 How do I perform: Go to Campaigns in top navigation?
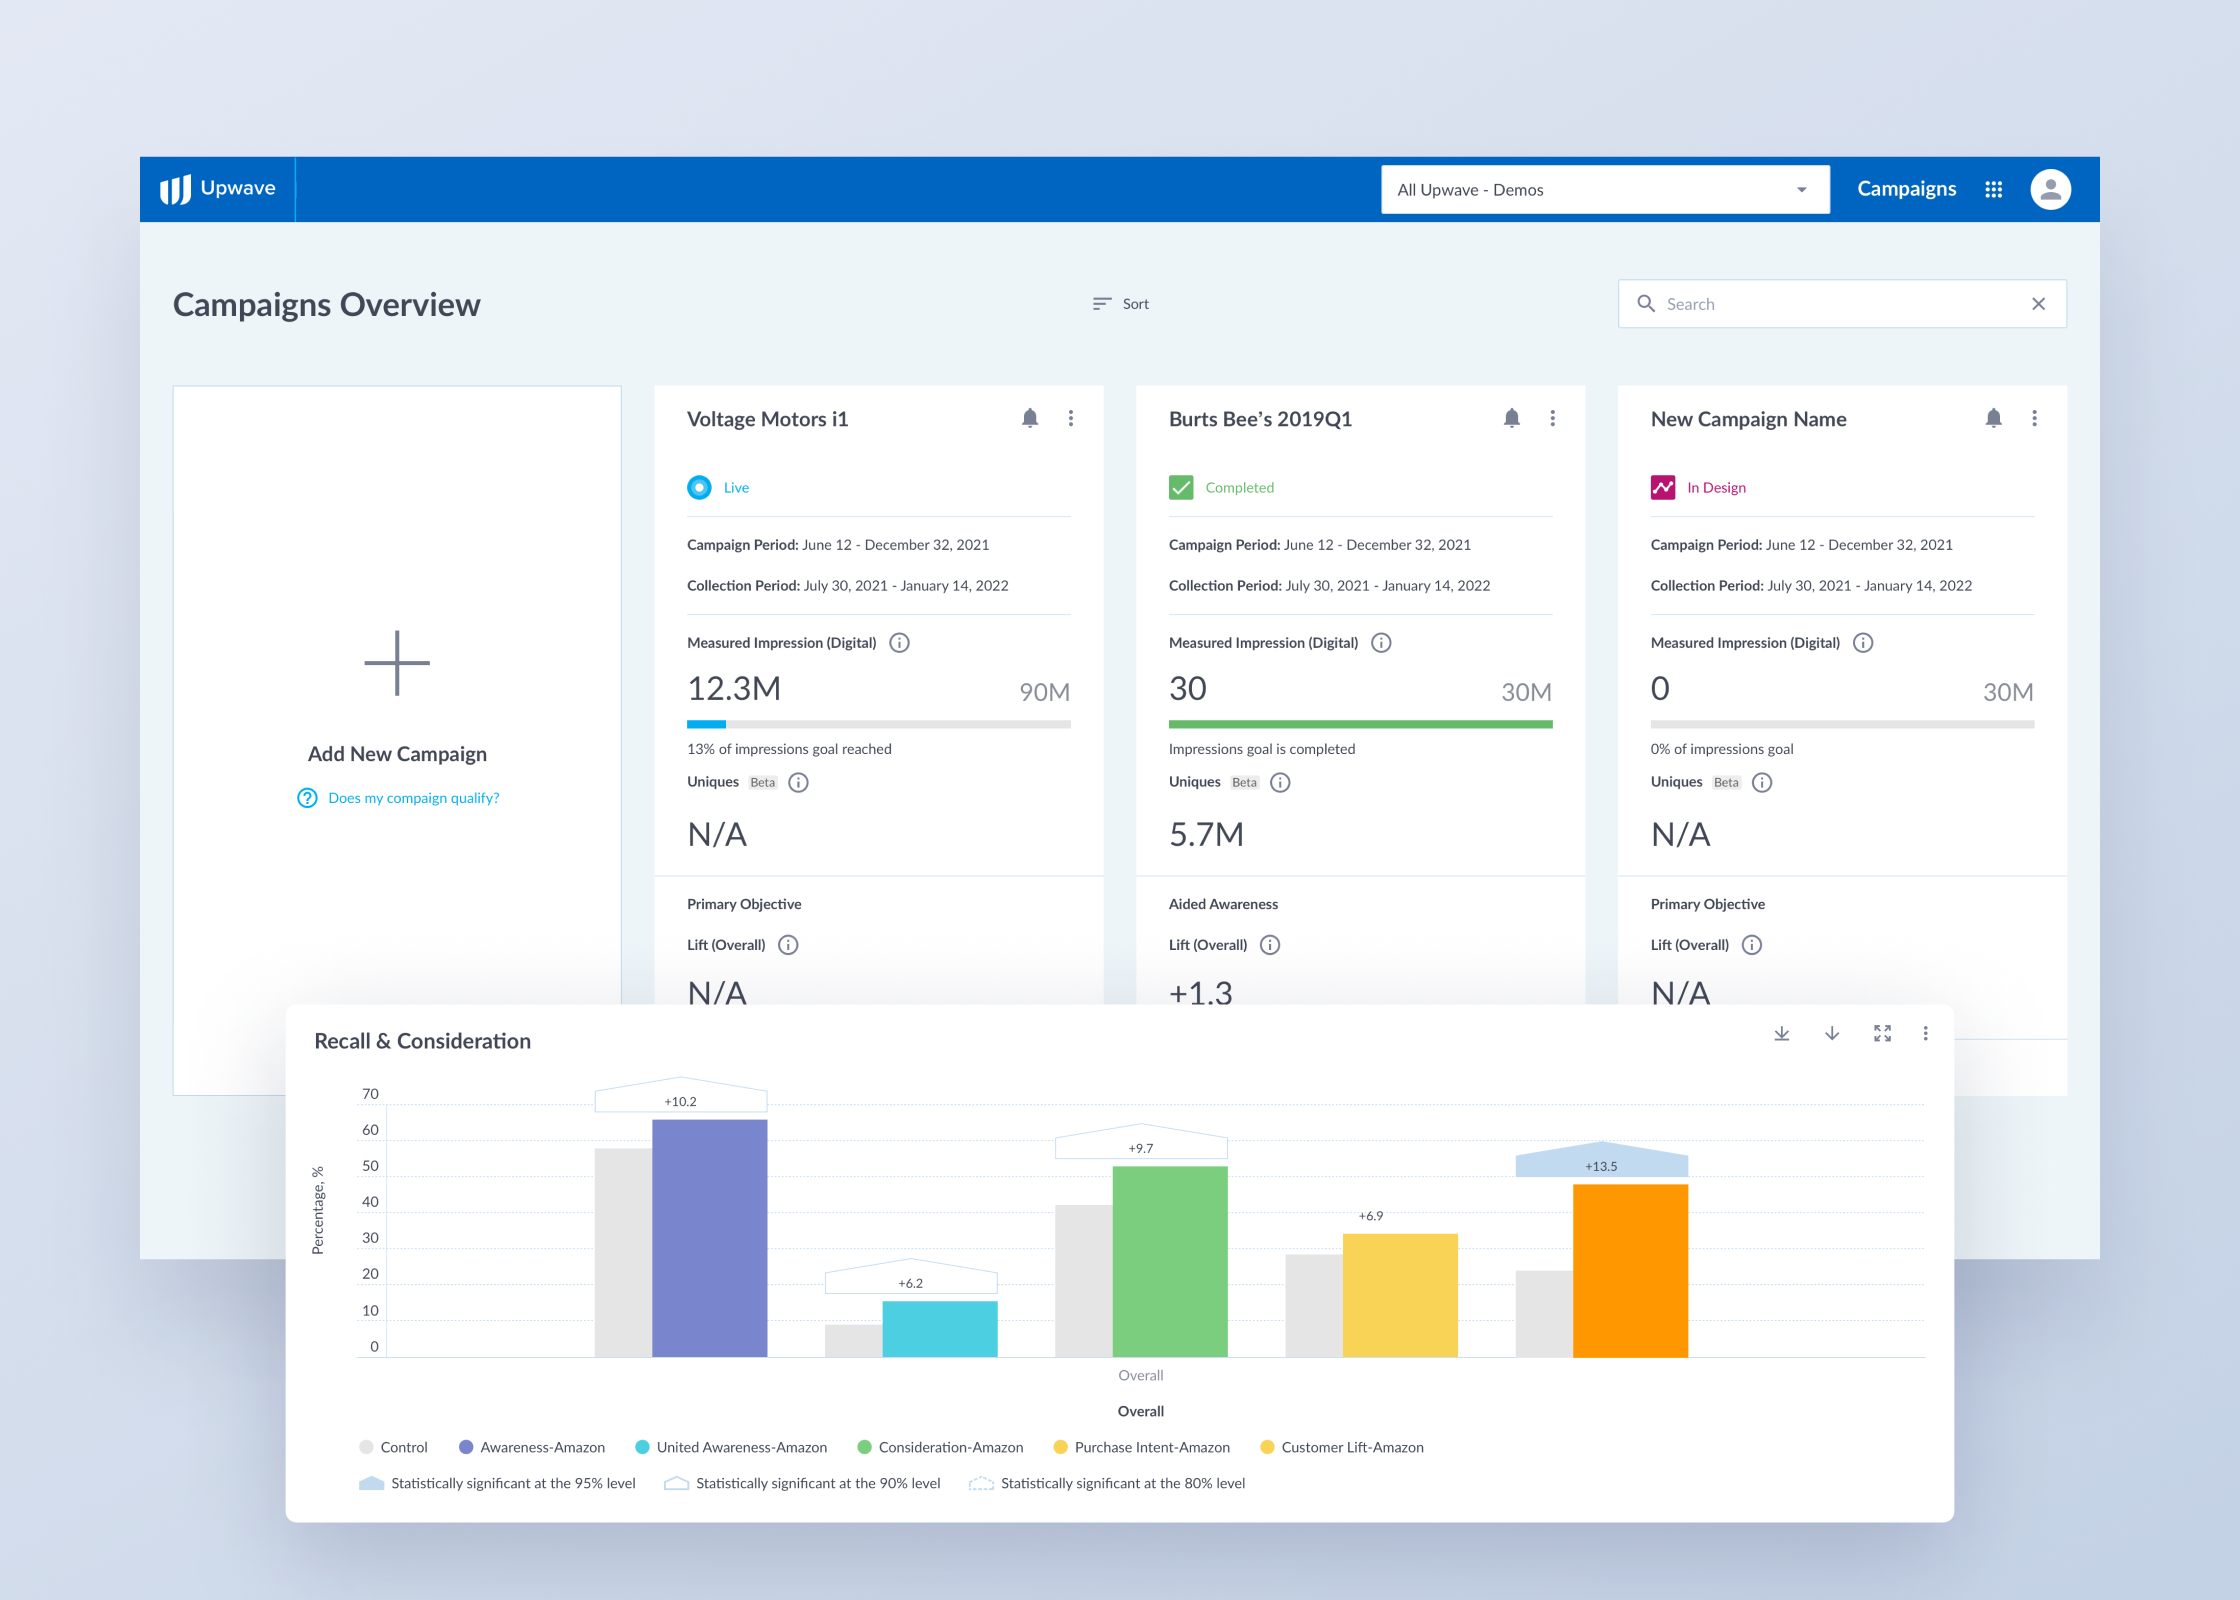pos(1906,189)
